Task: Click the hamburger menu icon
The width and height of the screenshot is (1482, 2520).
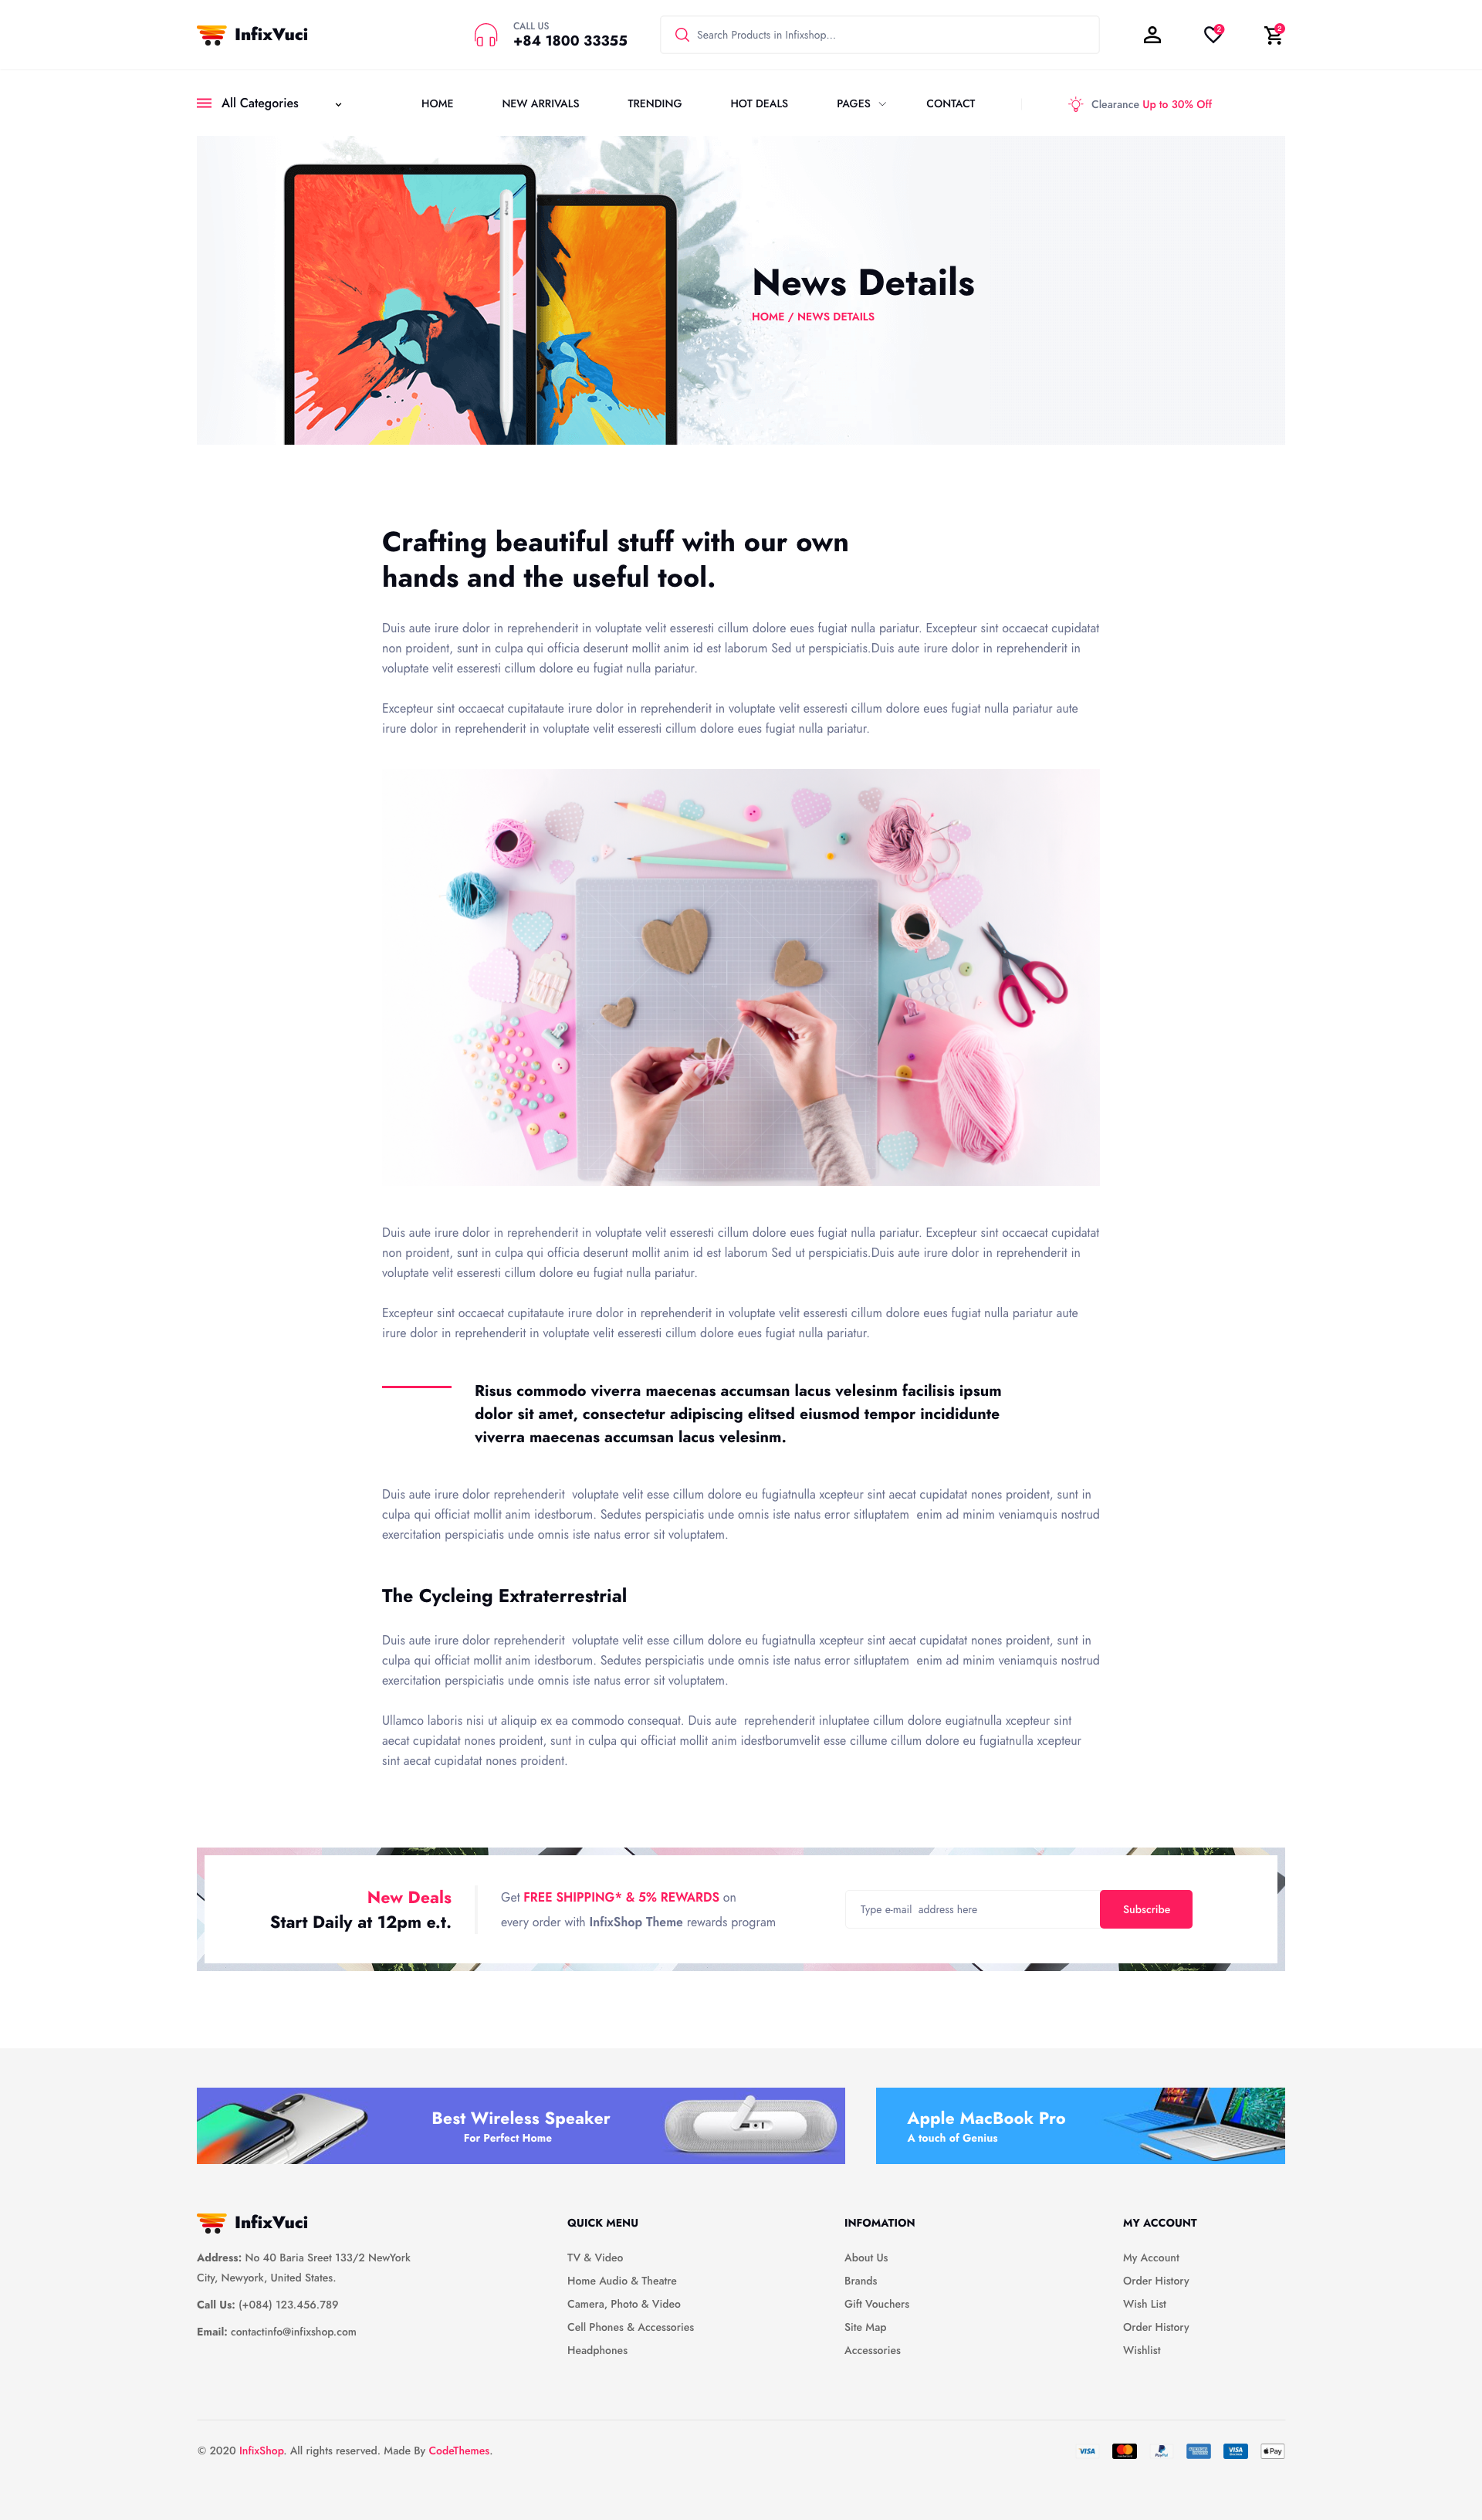Action: (203, 104)
